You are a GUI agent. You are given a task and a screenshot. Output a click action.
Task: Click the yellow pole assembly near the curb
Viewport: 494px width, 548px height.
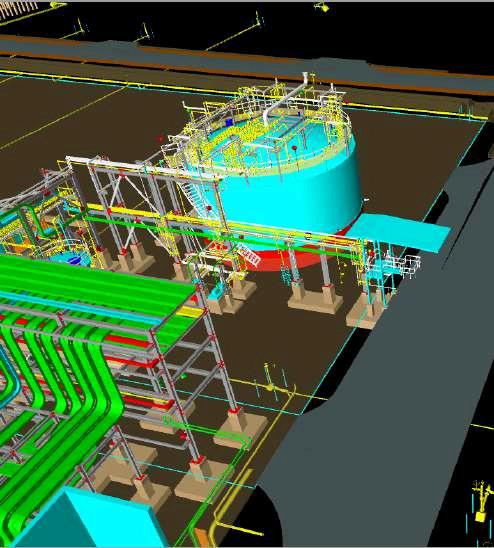point(270,383)
